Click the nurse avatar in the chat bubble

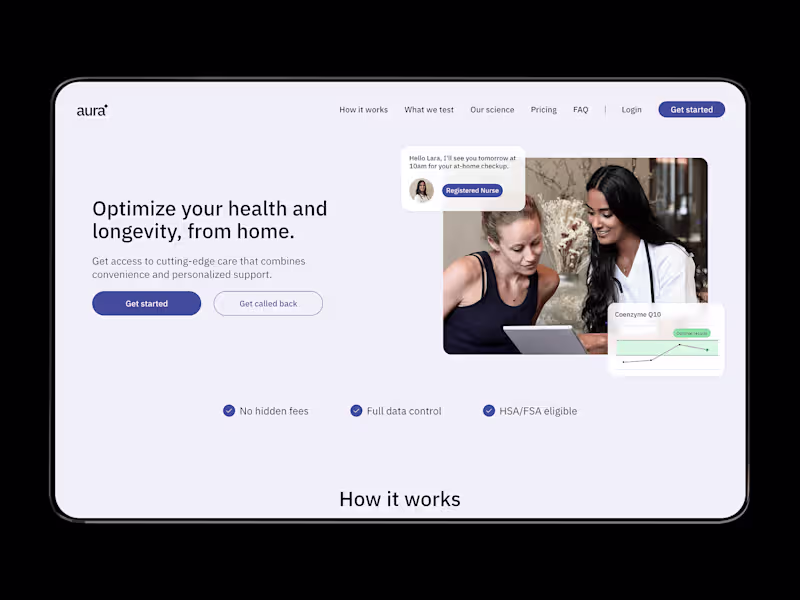pos(421,190)
